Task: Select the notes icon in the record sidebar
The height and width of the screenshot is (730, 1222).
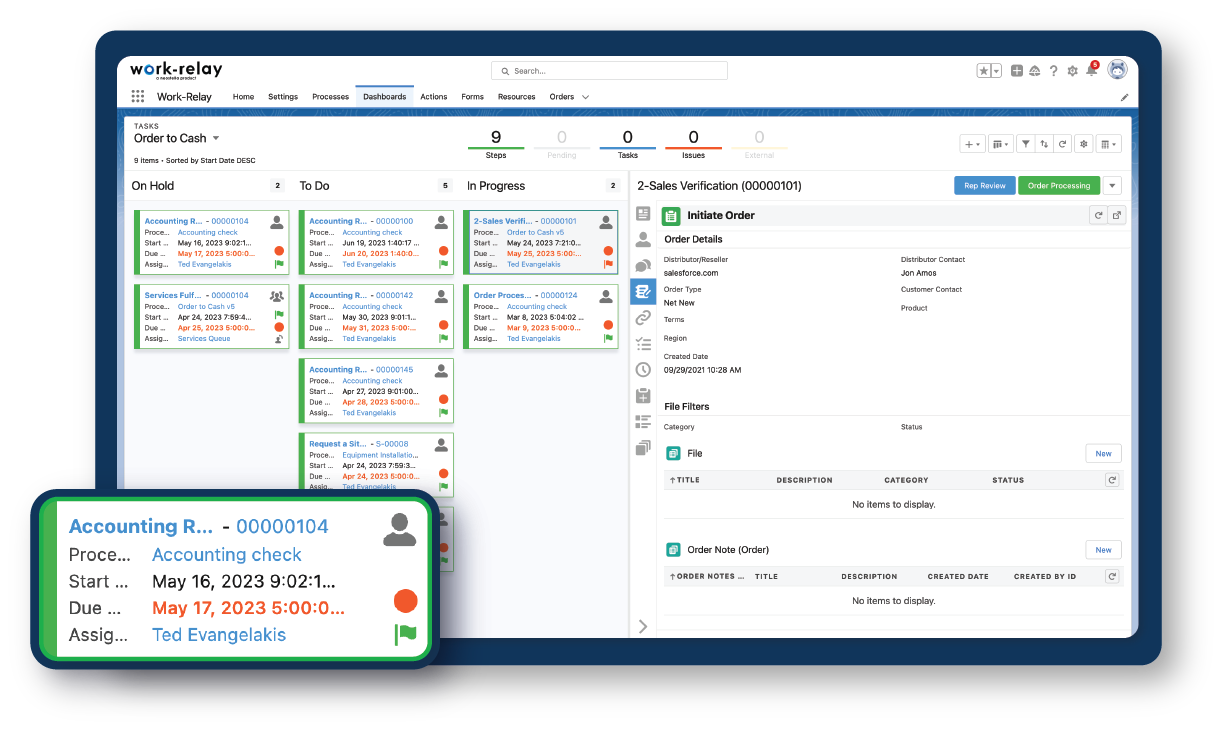Action: [x=643, y=291]
